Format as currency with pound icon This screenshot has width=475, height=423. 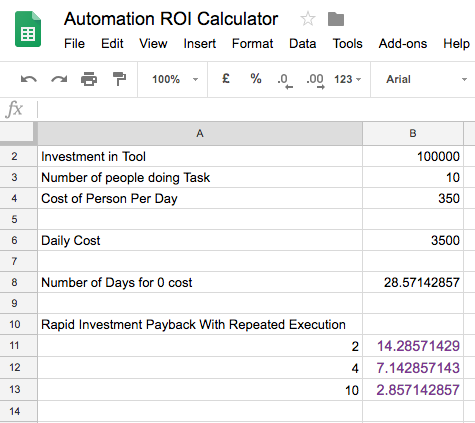226,79
